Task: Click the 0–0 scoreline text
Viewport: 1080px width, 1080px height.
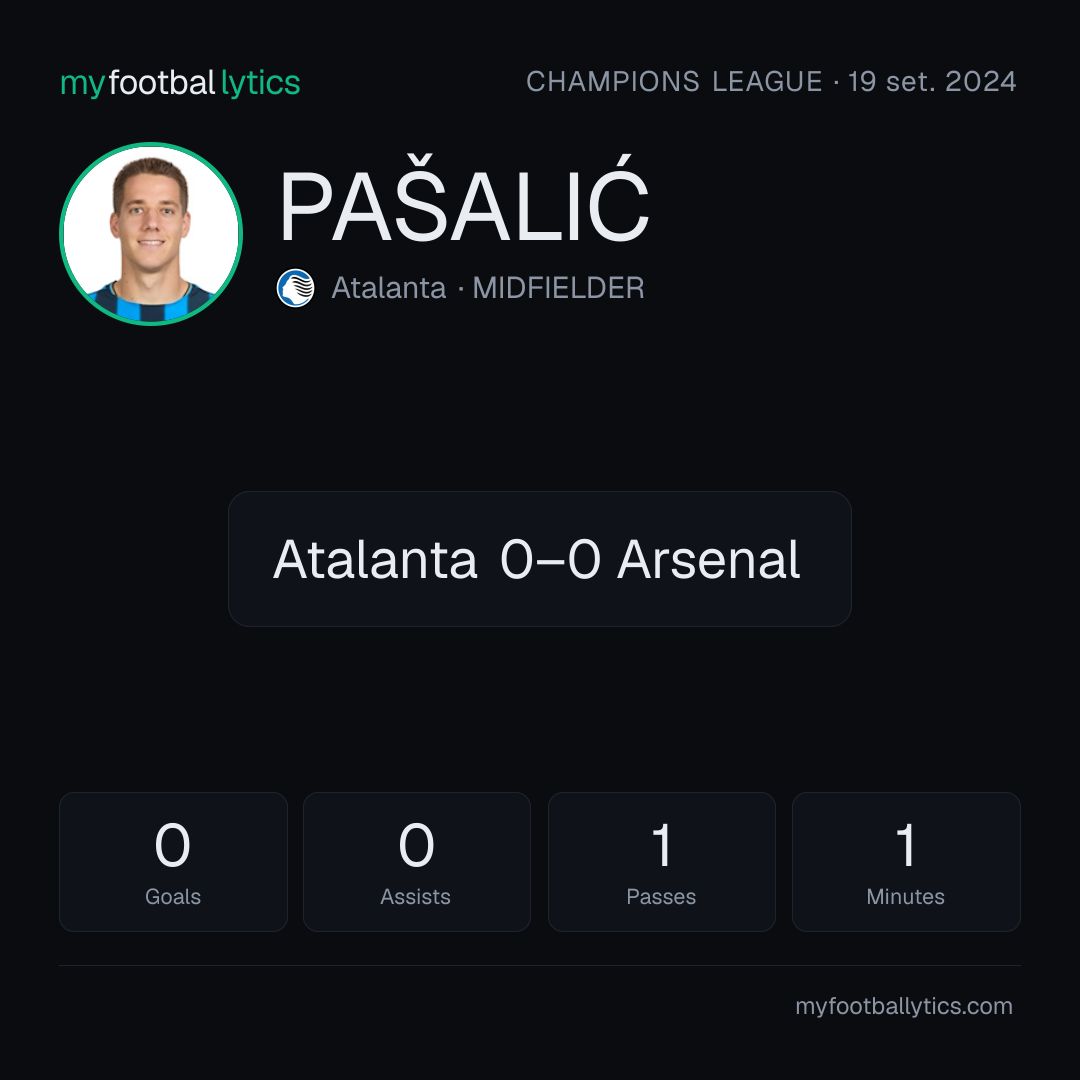Action: pyautogui.click(x=550, y=559)
